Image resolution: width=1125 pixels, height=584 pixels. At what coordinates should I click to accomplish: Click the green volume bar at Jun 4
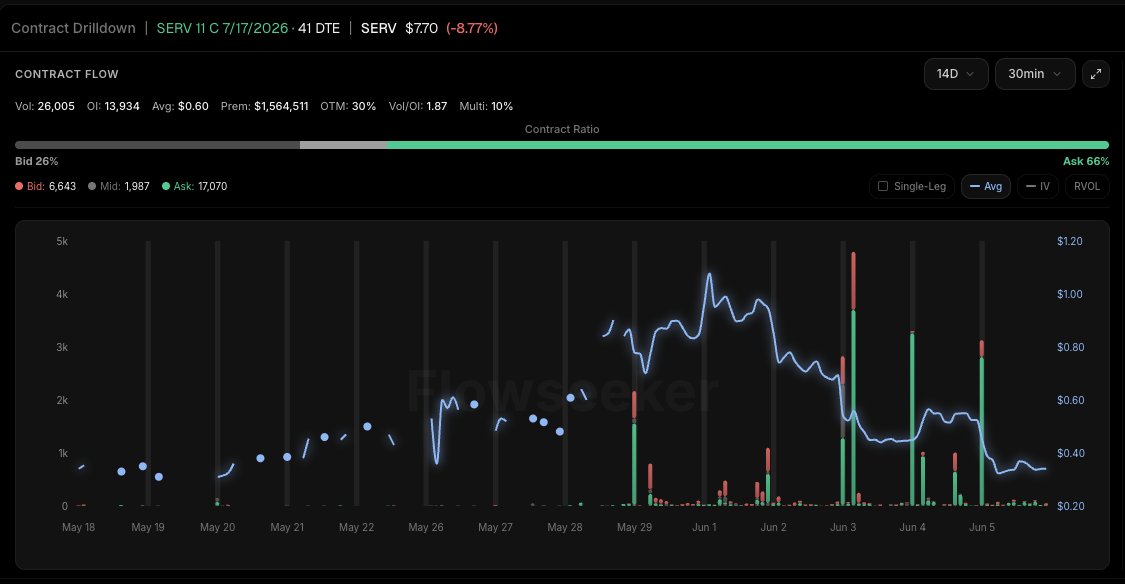click(x=912, y=419)
